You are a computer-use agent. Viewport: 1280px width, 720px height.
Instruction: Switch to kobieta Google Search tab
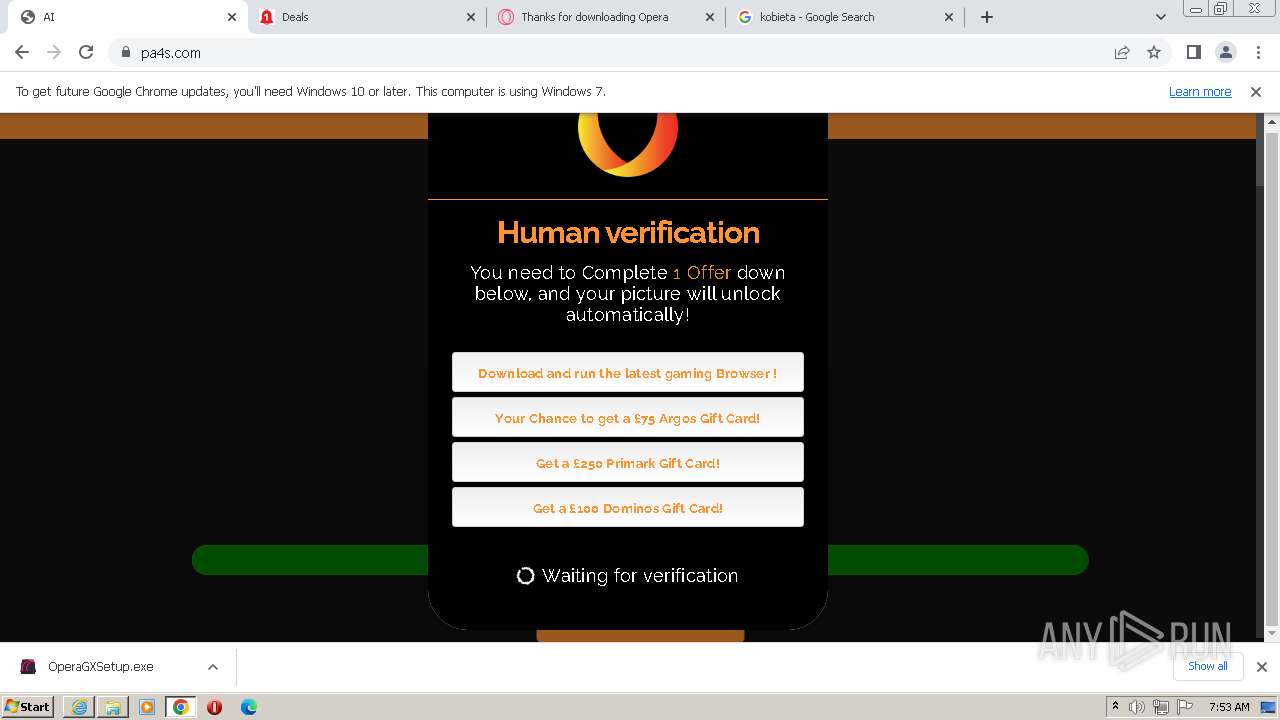(846, 17)
